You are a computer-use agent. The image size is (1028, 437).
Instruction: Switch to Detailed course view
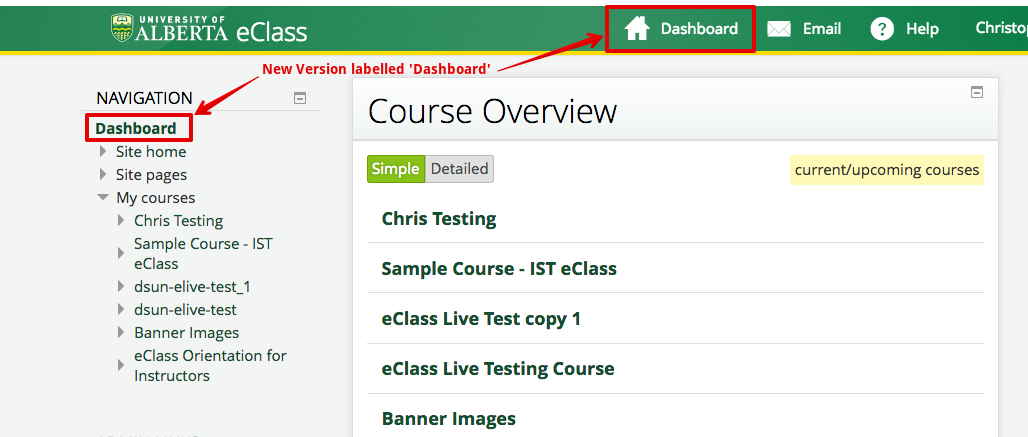tap(459, 169)
